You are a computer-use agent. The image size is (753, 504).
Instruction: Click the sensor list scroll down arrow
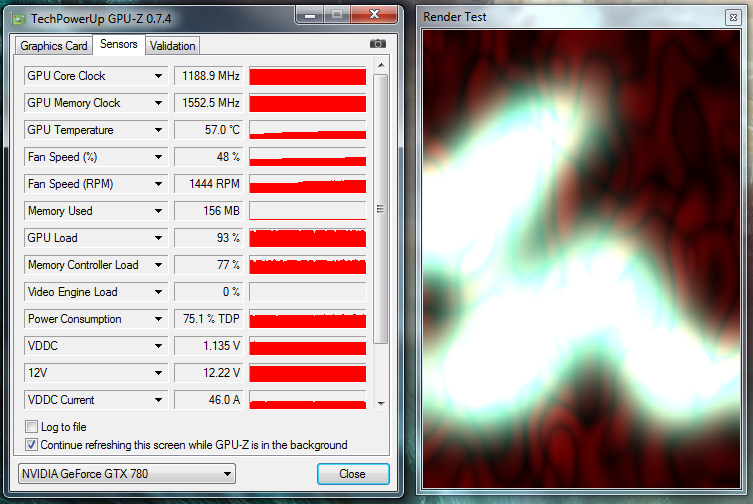click(381, 404)
